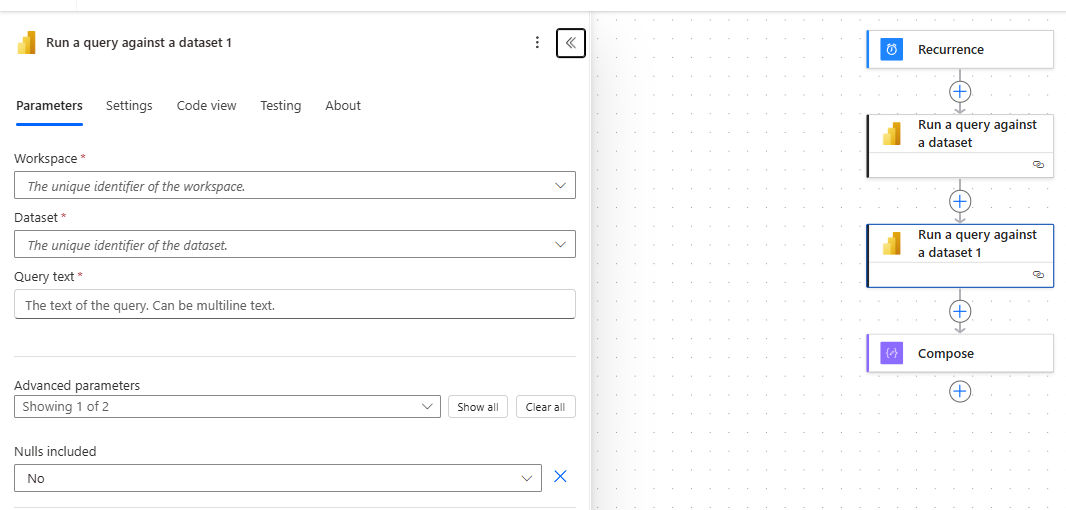Click the Power BI icon in panel header

pyautogui.click(x=27, y=43)
